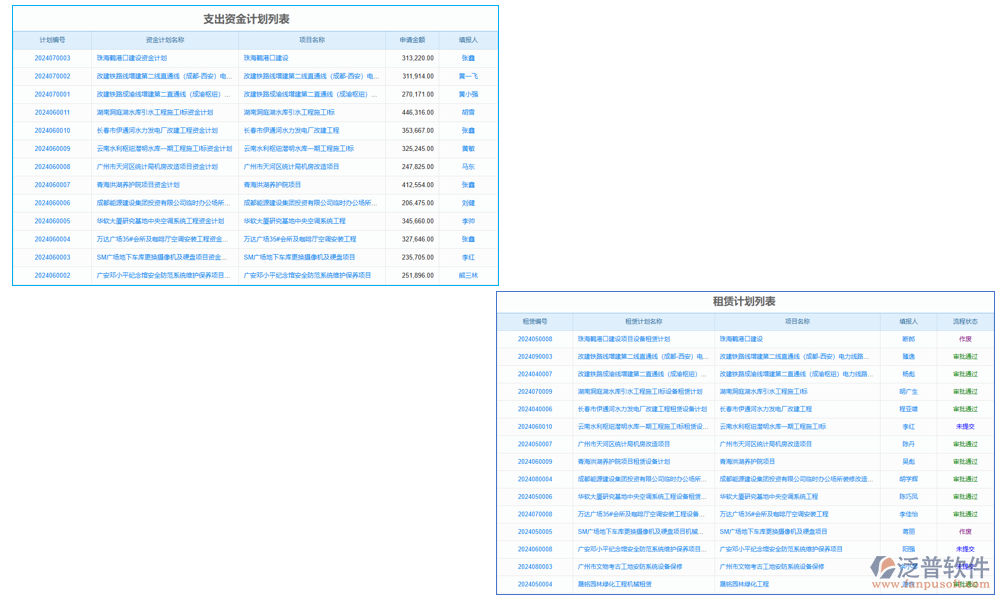Open project 晨铭园林绿化工程 in lease list
1000x600 pixels.
(x=744, y=584)
